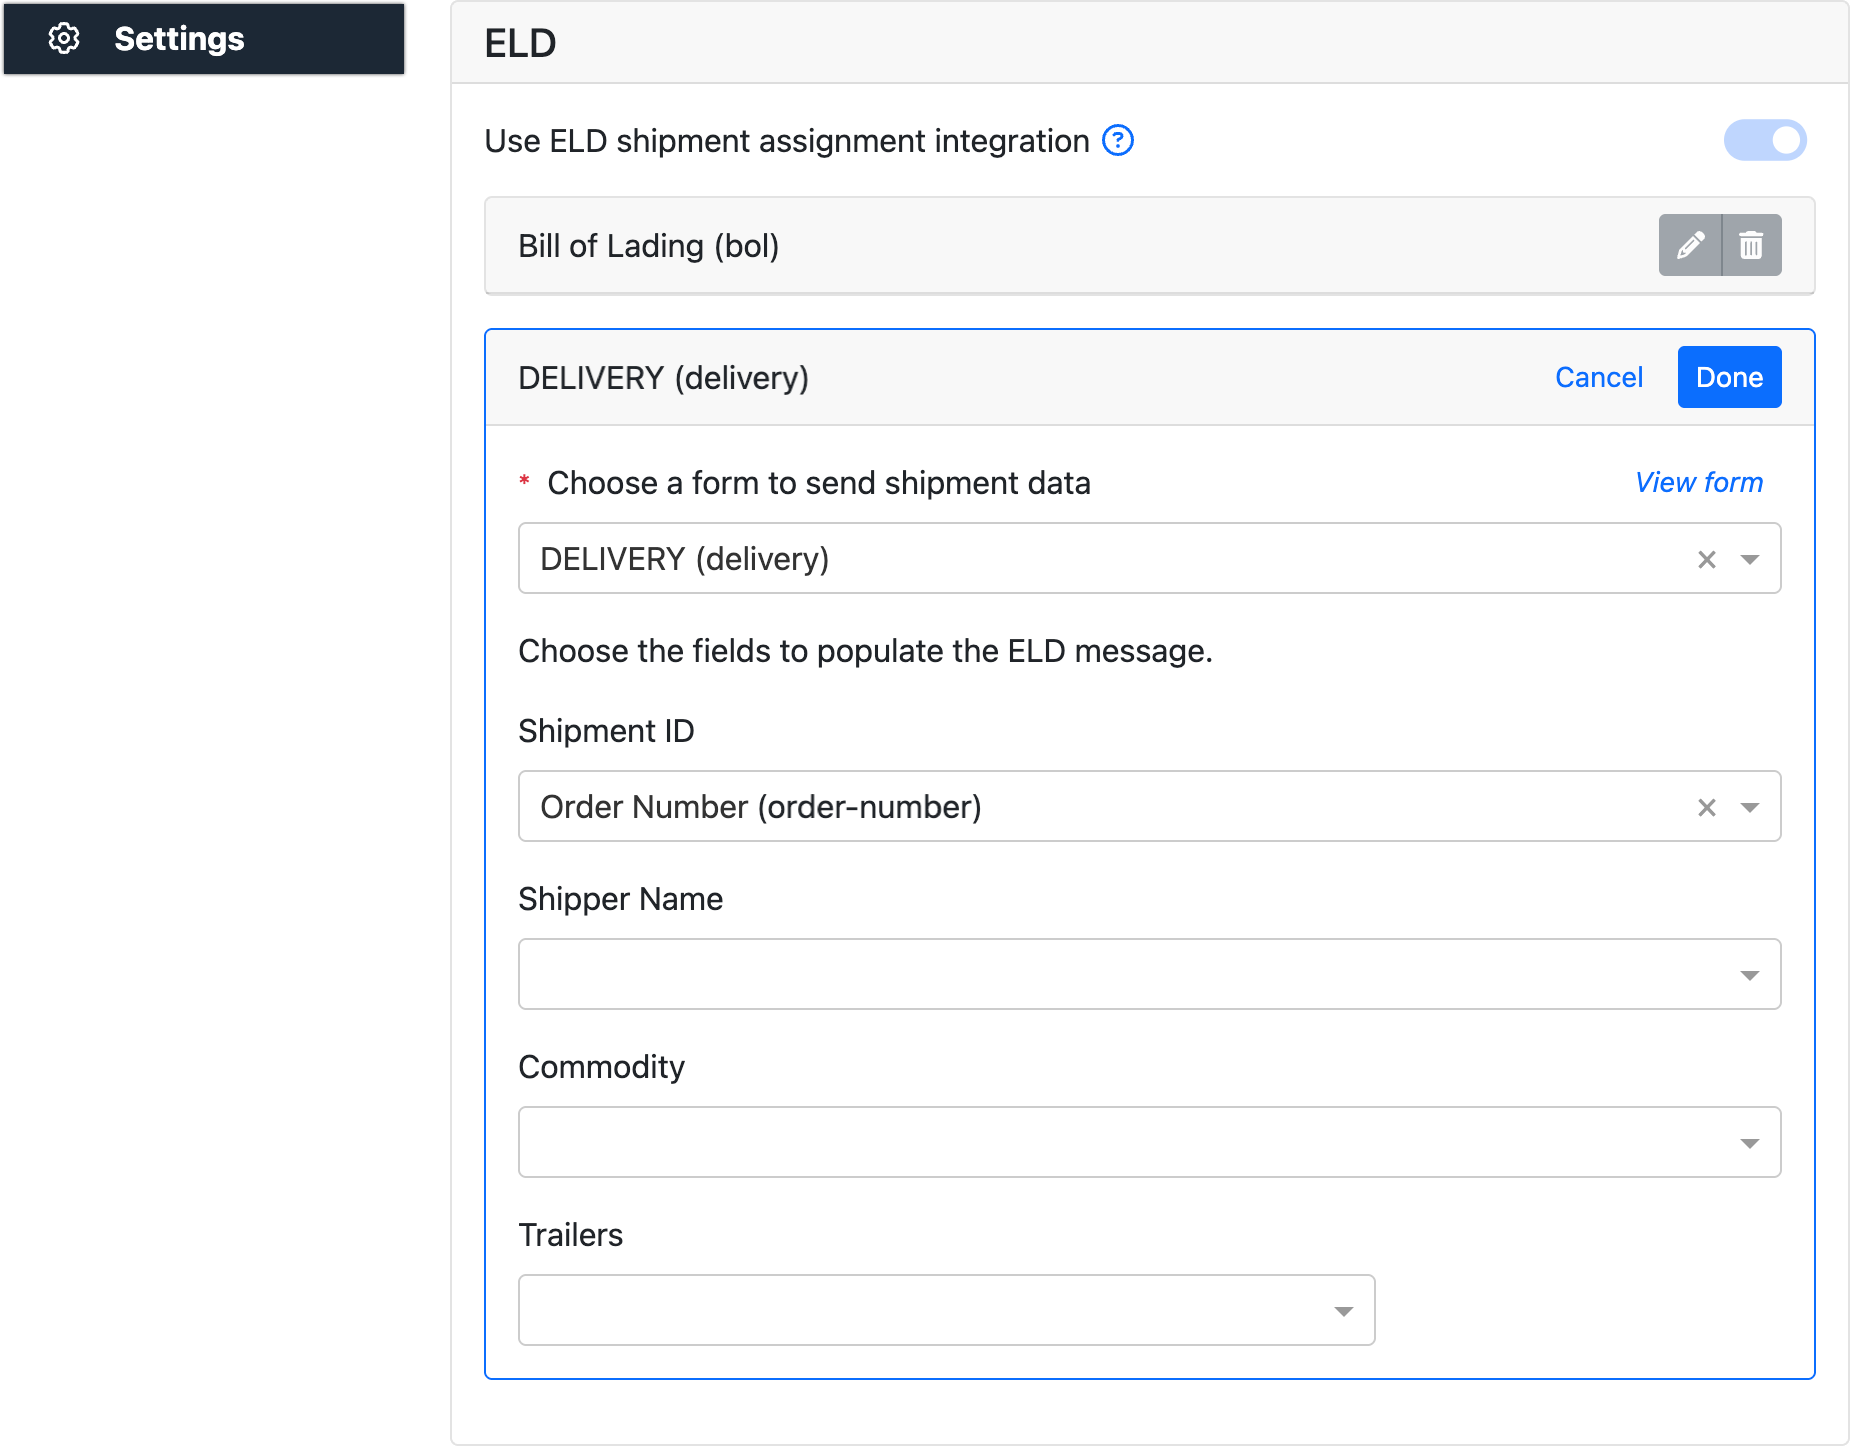
Task: Open the Shipment ID dropdown
Action: pyautogui.click(x=1748, y=806)
